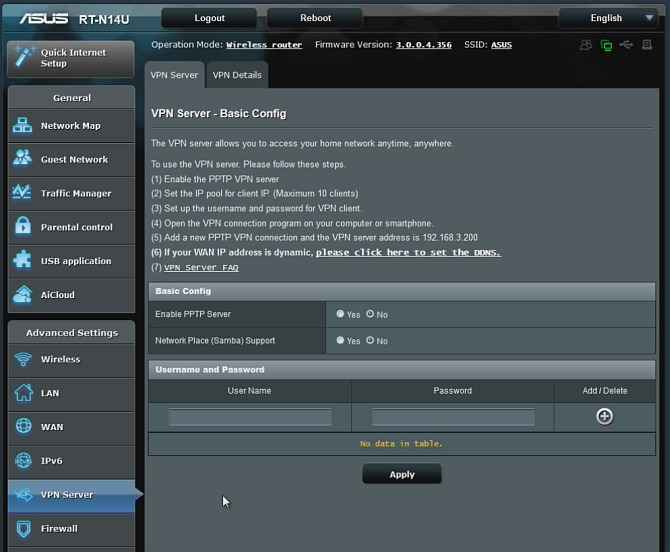Click the General heading
The width and height of the screenshot is (670, 552).
[72, 98]
